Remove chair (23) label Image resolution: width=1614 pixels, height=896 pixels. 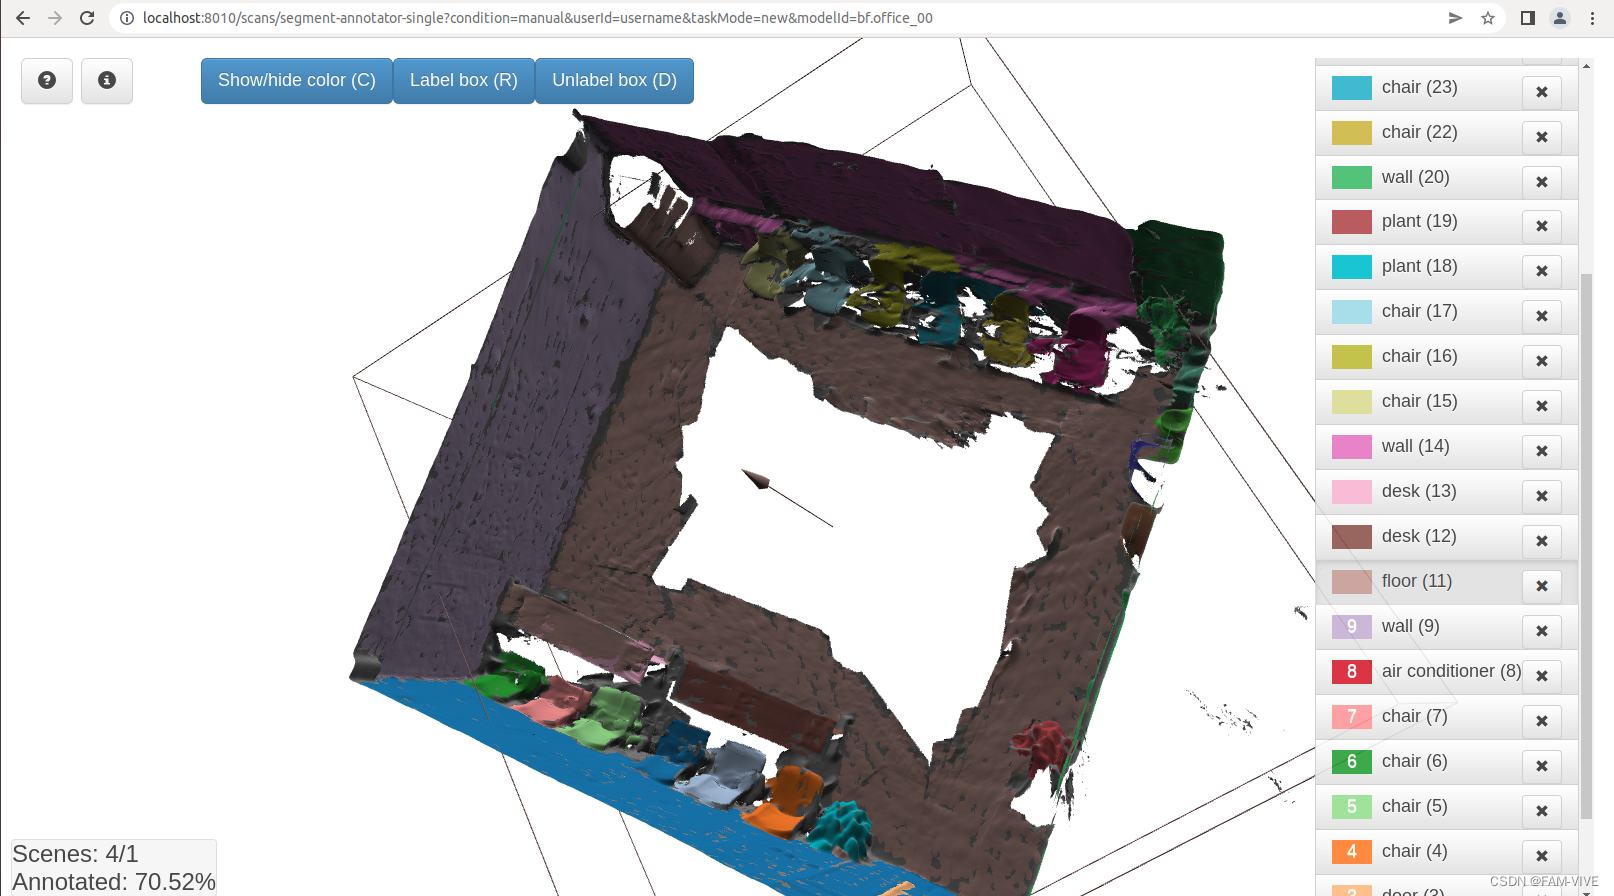point(1542,92)
